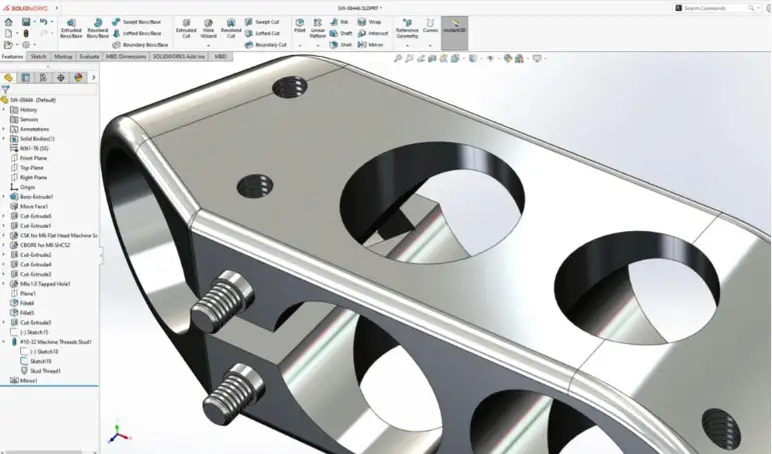Select the Intersect tool
772x454 pixels.
(x=373, y=33)
